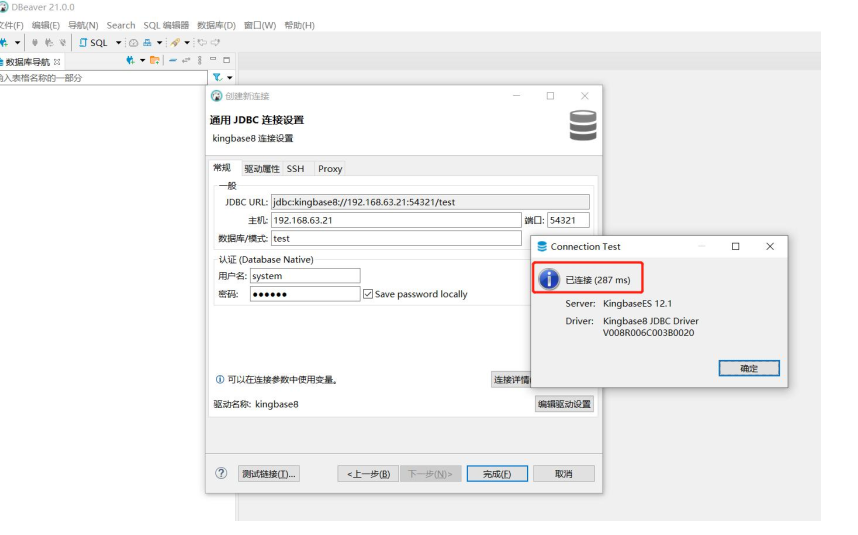Toggle Save password locally checkbox
Image resolution: width=858 pixels, height=535 pixels.
(368, 294)
